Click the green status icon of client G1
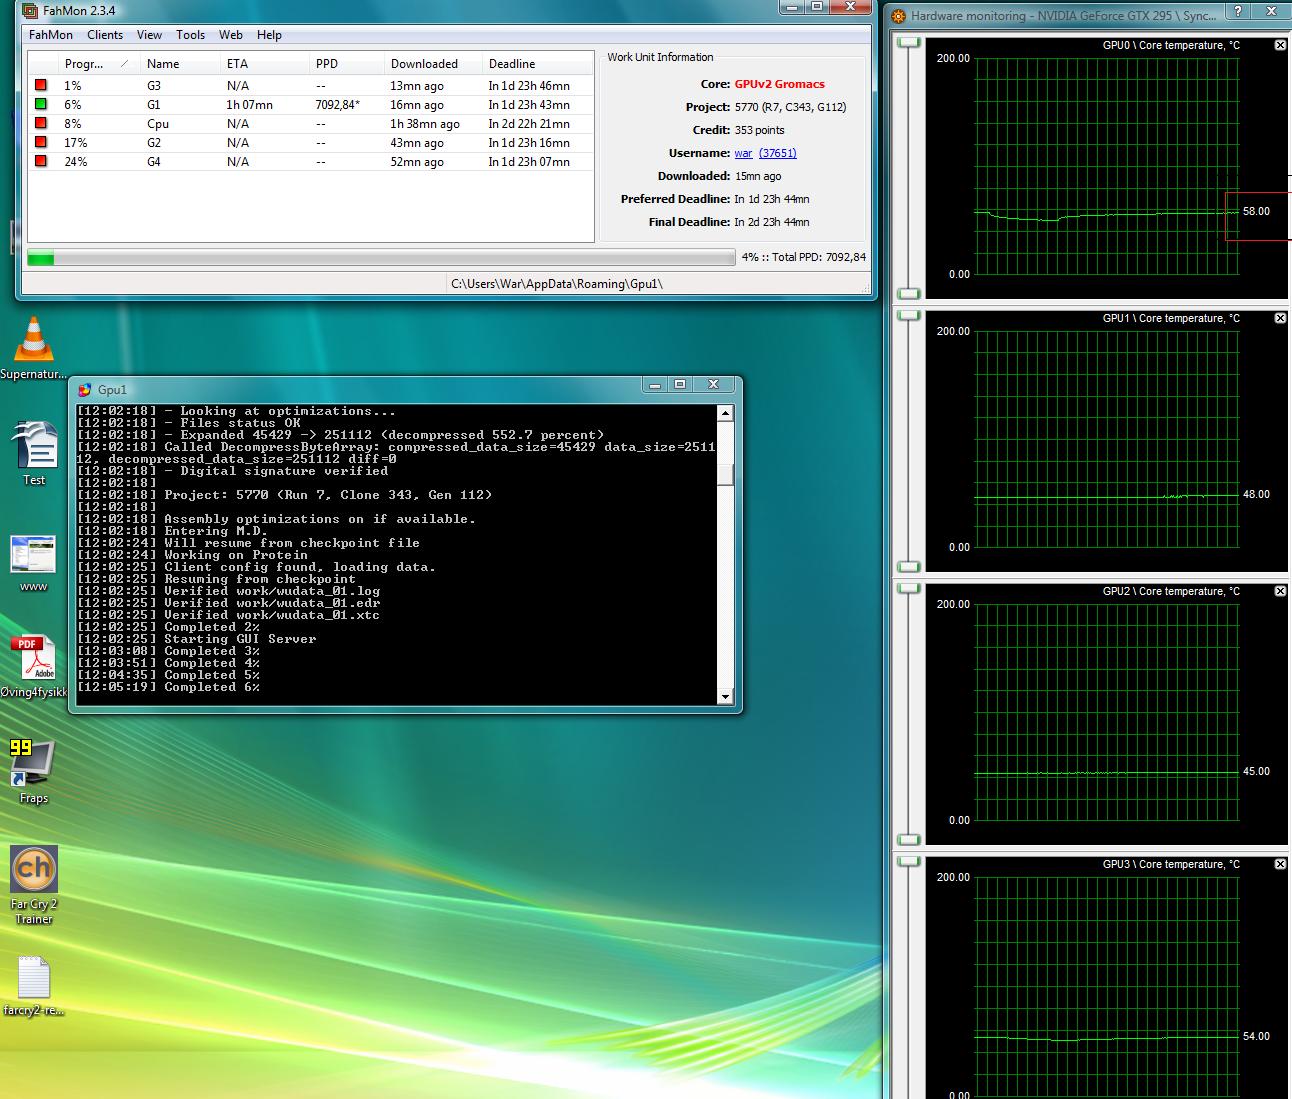Image resolution: width=1292 pixels, height=1099 pixels. (x=41, y=105)
